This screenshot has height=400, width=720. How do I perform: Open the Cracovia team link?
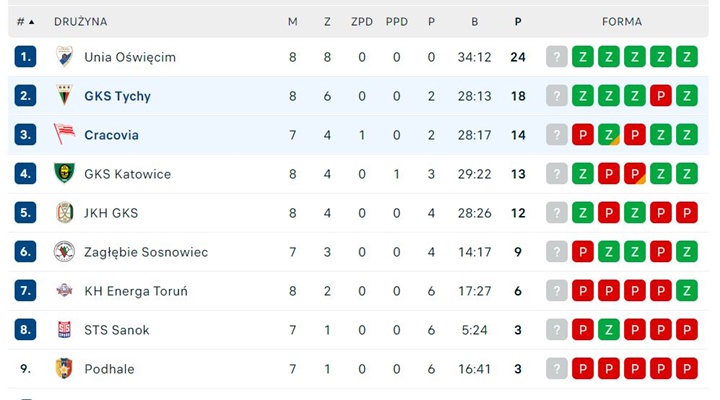[112, 135]
